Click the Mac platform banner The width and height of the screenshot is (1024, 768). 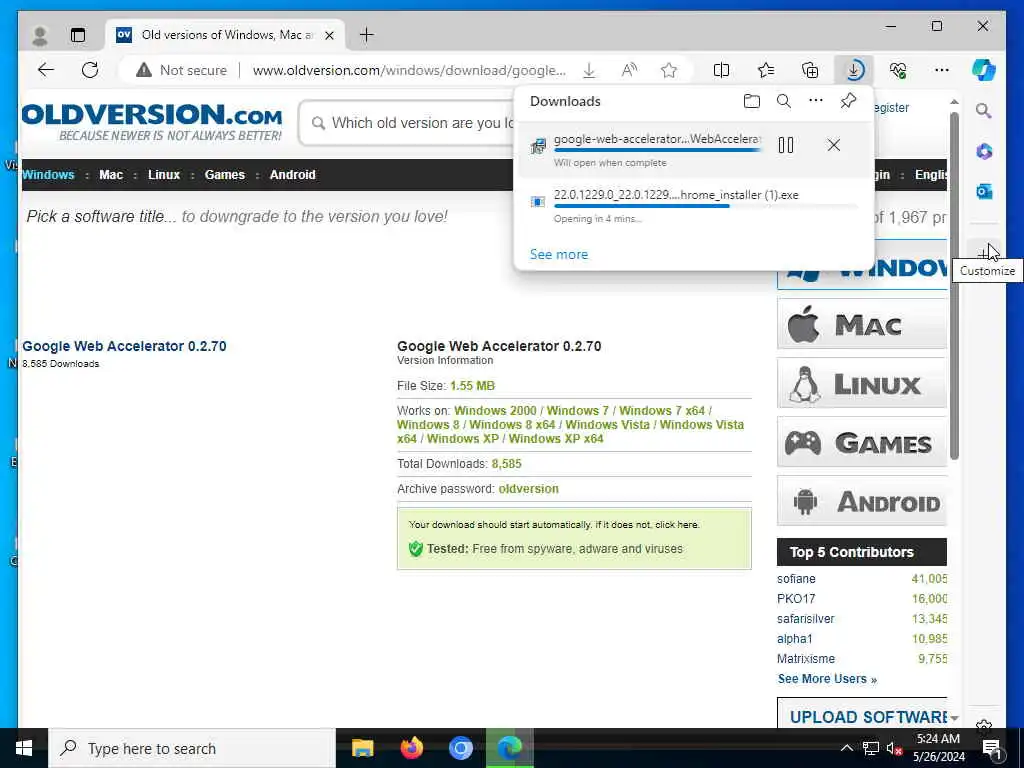coord(862,324)
